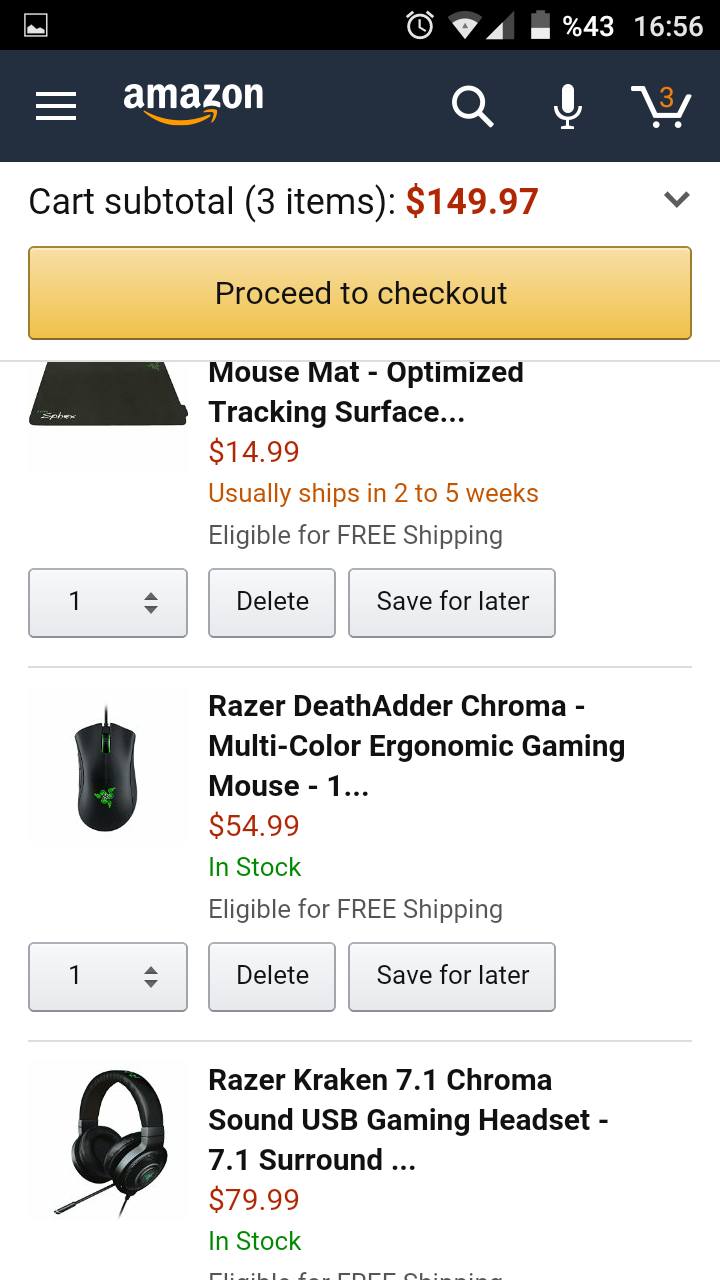Tap the Razer Kraken headset thumbnail
The width and height of the screenshot is (720, 1280).
coord(108,1142)
